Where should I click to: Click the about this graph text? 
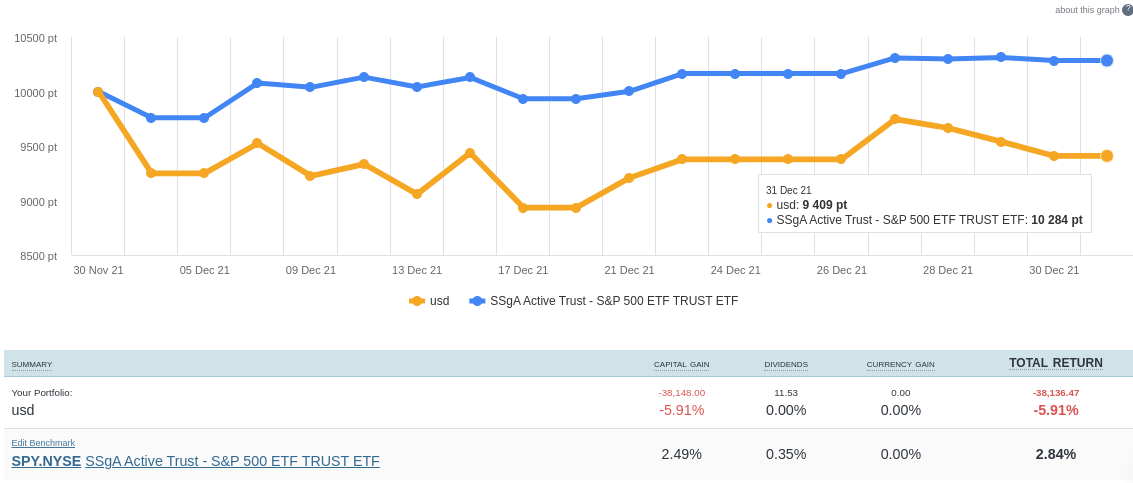[x=1087, y=10]
